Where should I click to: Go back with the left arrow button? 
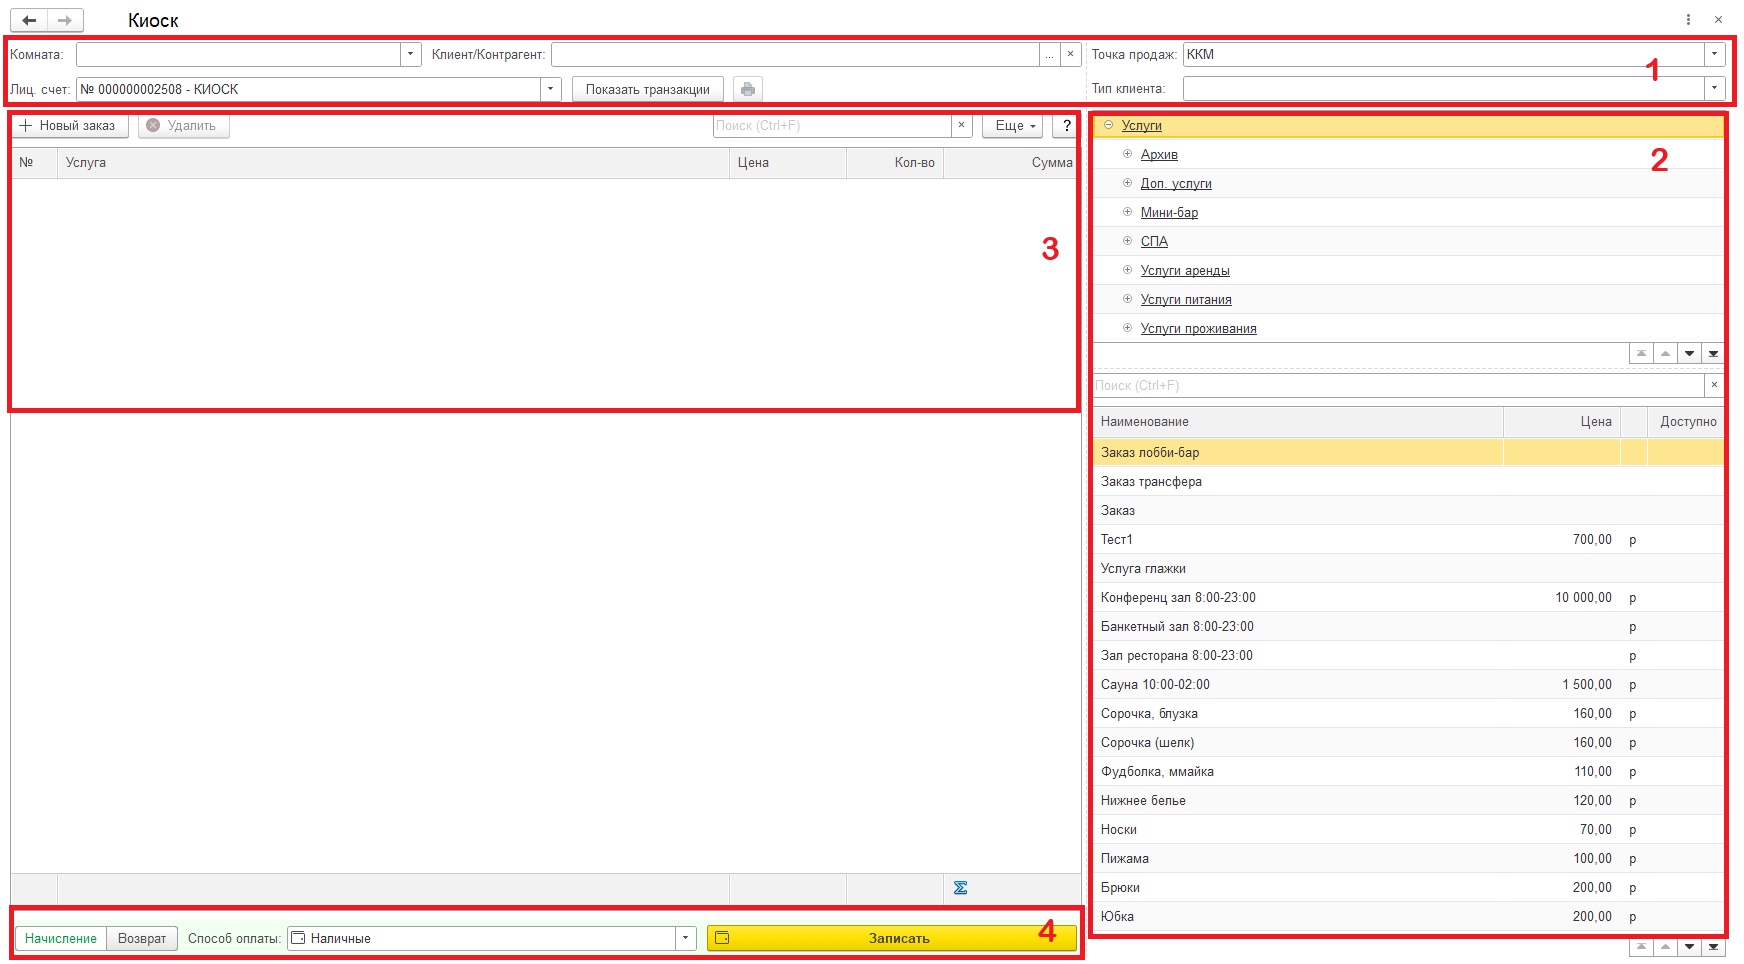pos(29,20)
